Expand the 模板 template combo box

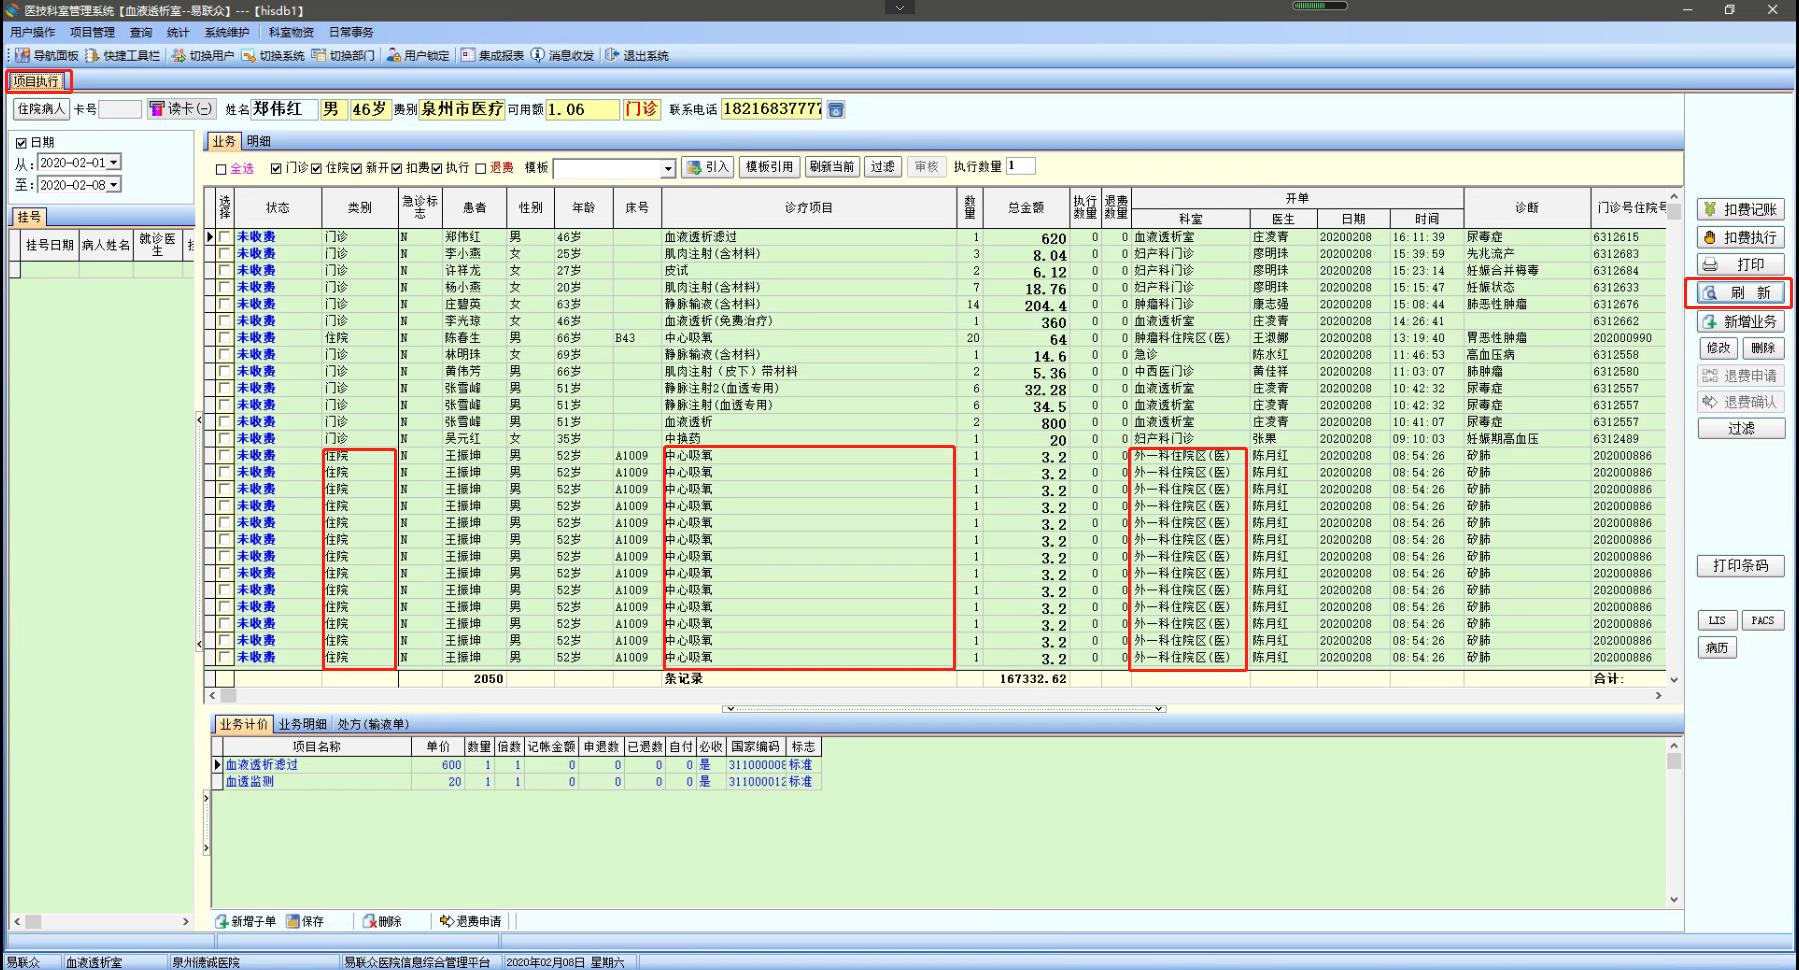click(x=668, y=169)
